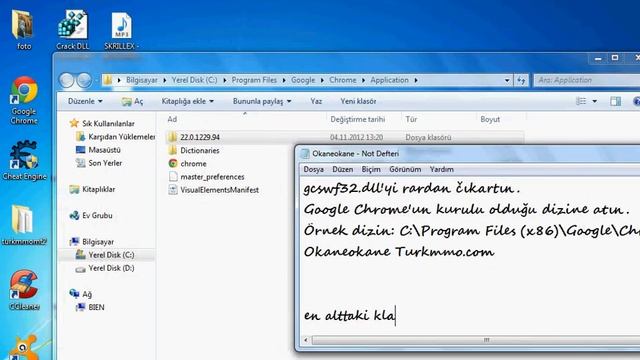This screenshot has width=640, height=360.
Task: Minimize the Explorer window
Action: (x=598, y=58)
